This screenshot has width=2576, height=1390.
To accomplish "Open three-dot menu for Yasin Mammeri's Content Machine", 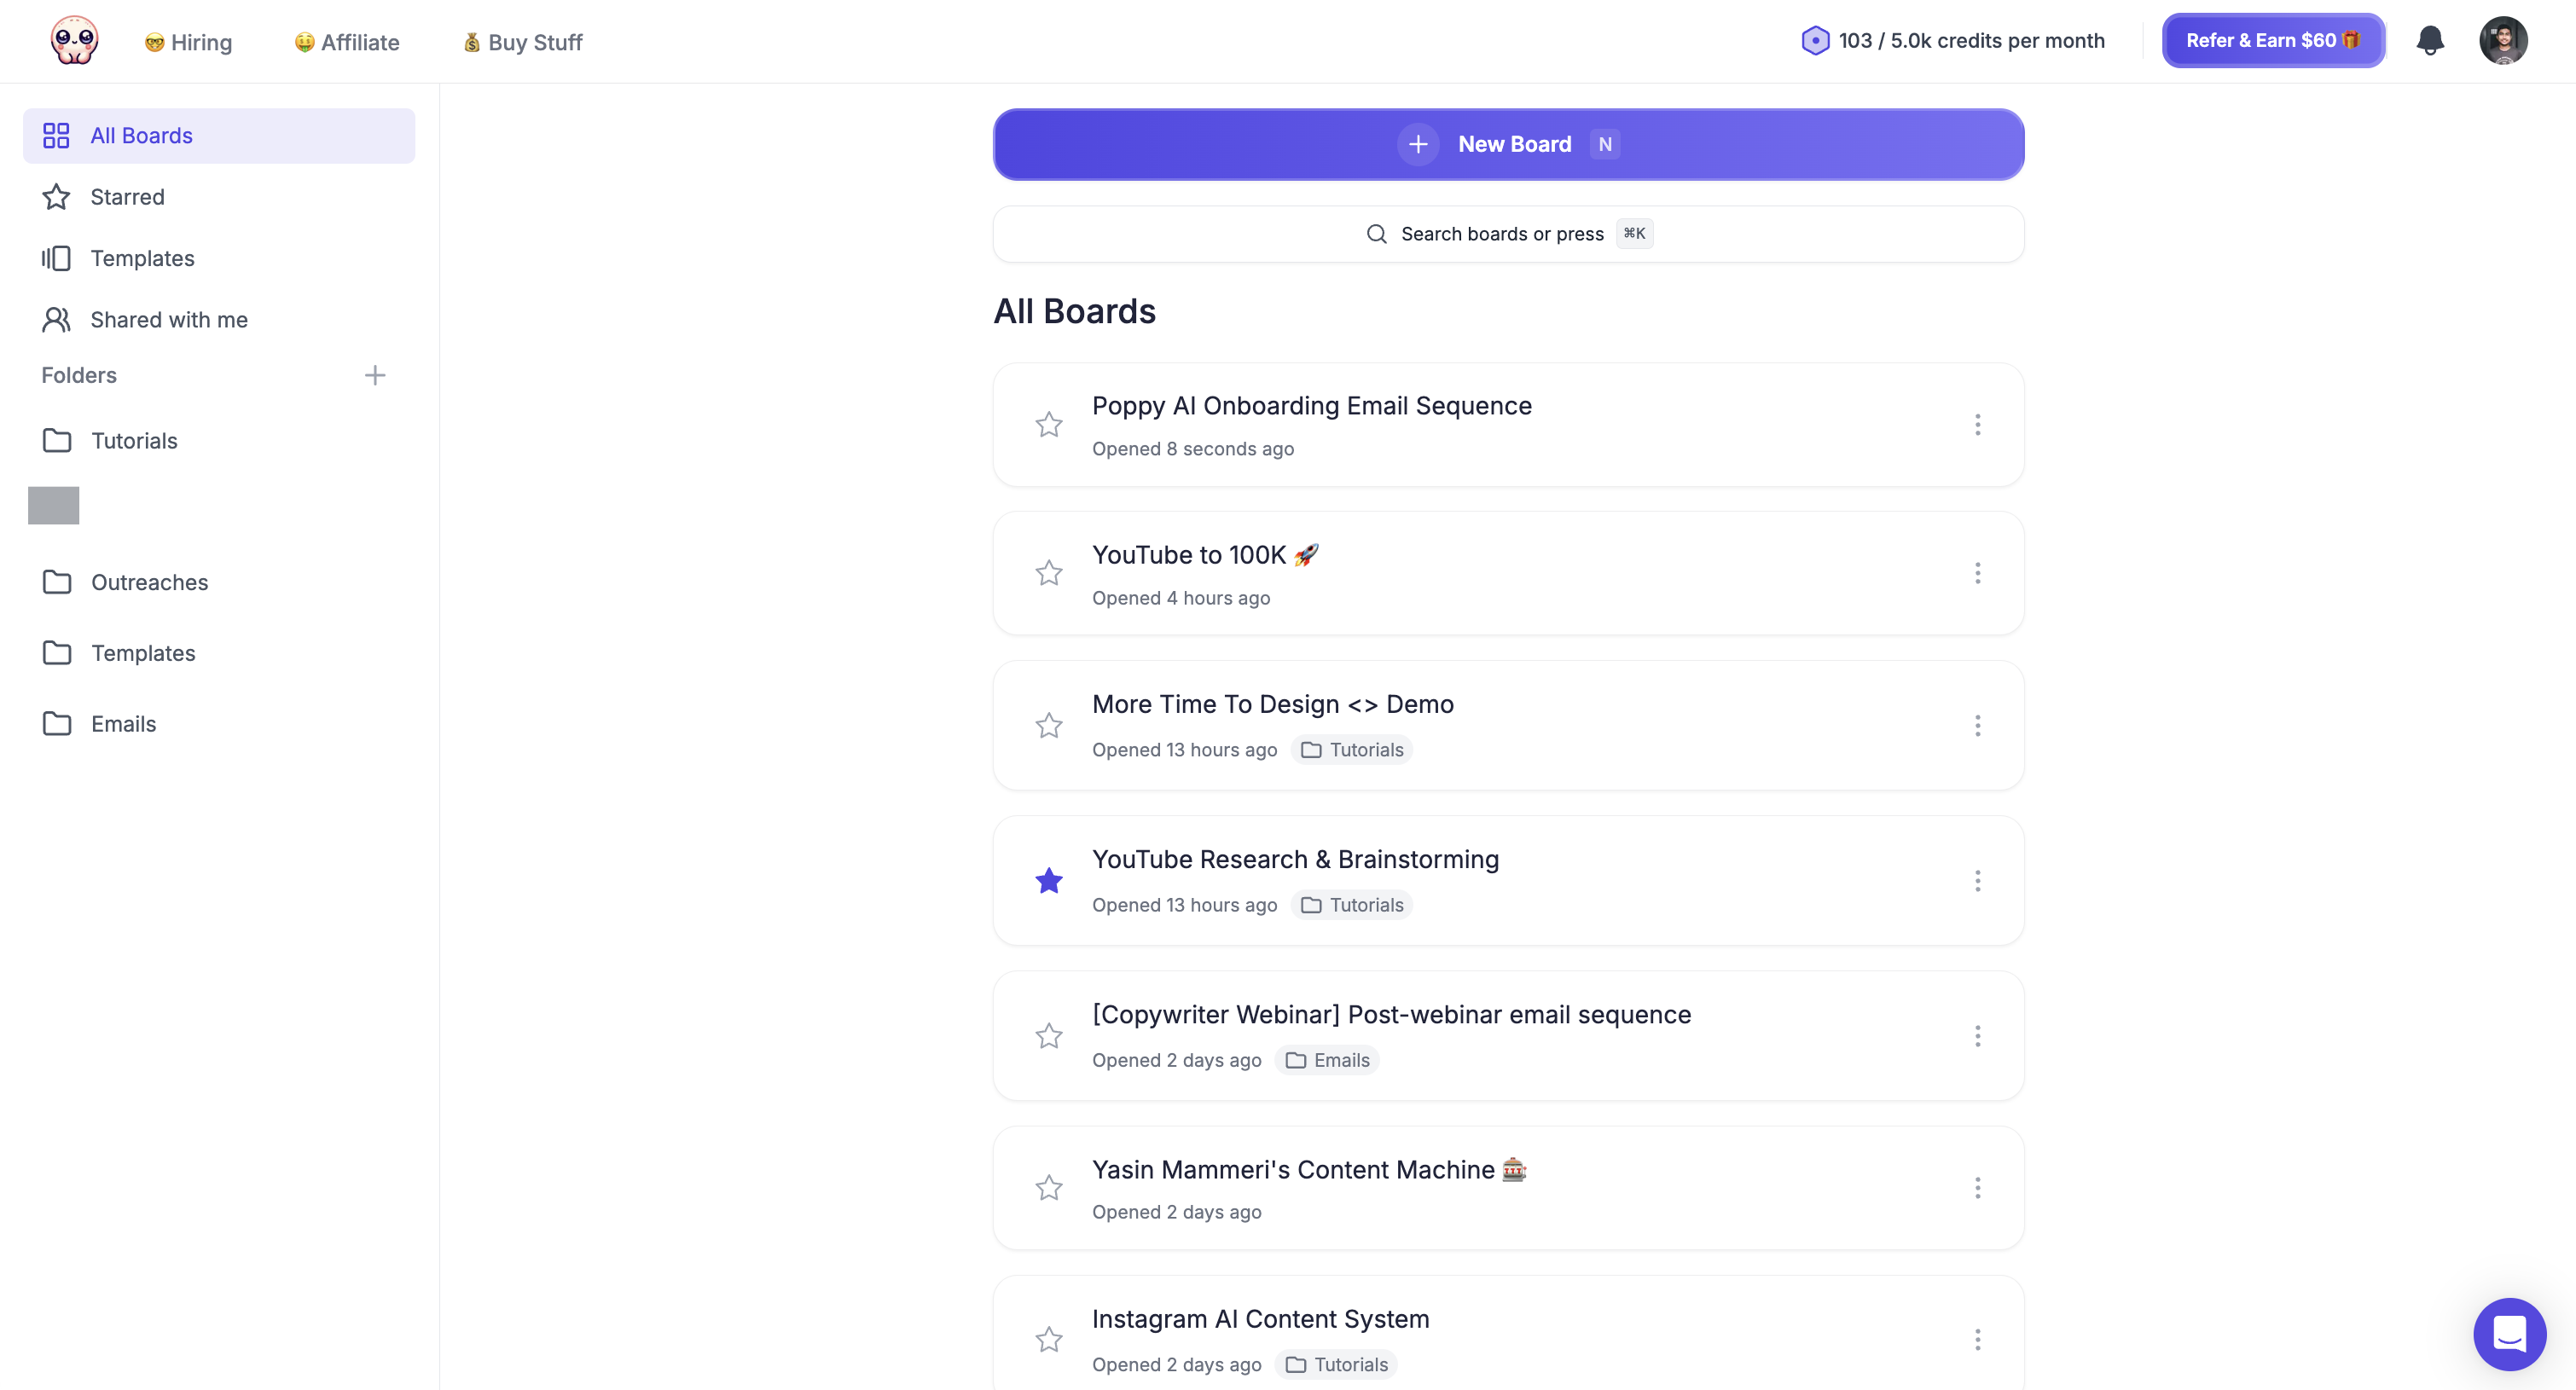I will (x=1977, y=1188).
